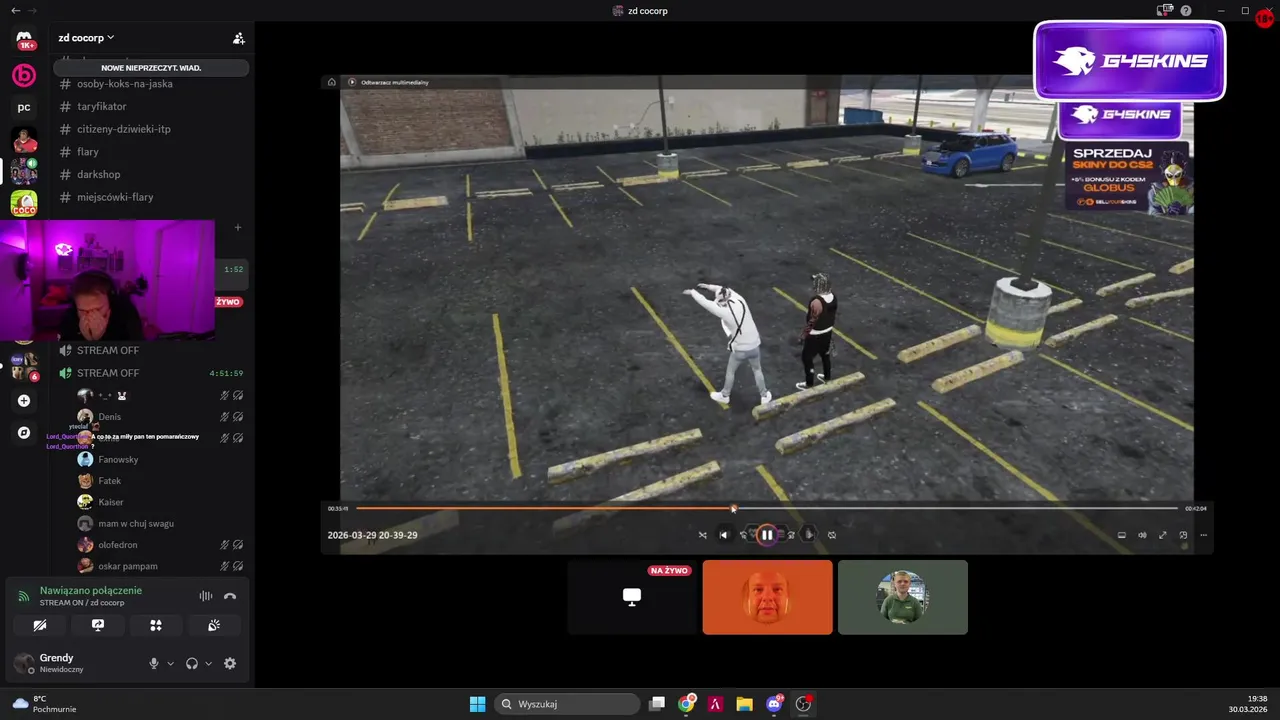Jump to new unread messages banner
1280x720 pixels.
[151, 68]
